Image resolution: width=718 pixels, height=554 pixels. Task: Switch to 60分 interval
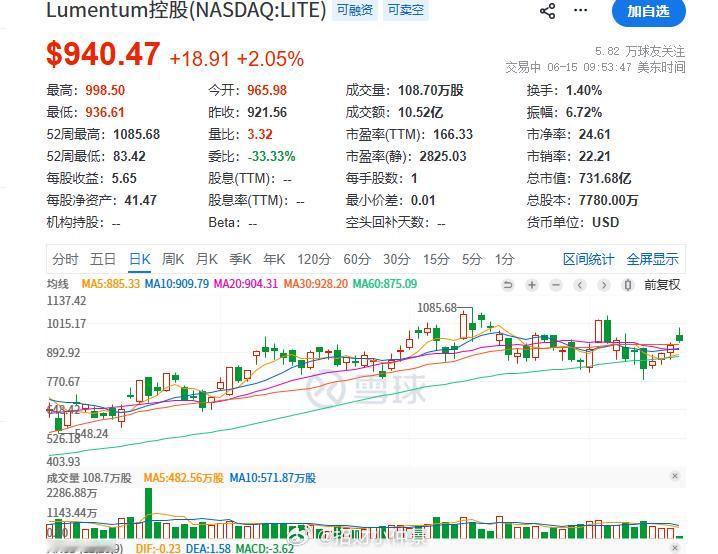click(357, 260)
